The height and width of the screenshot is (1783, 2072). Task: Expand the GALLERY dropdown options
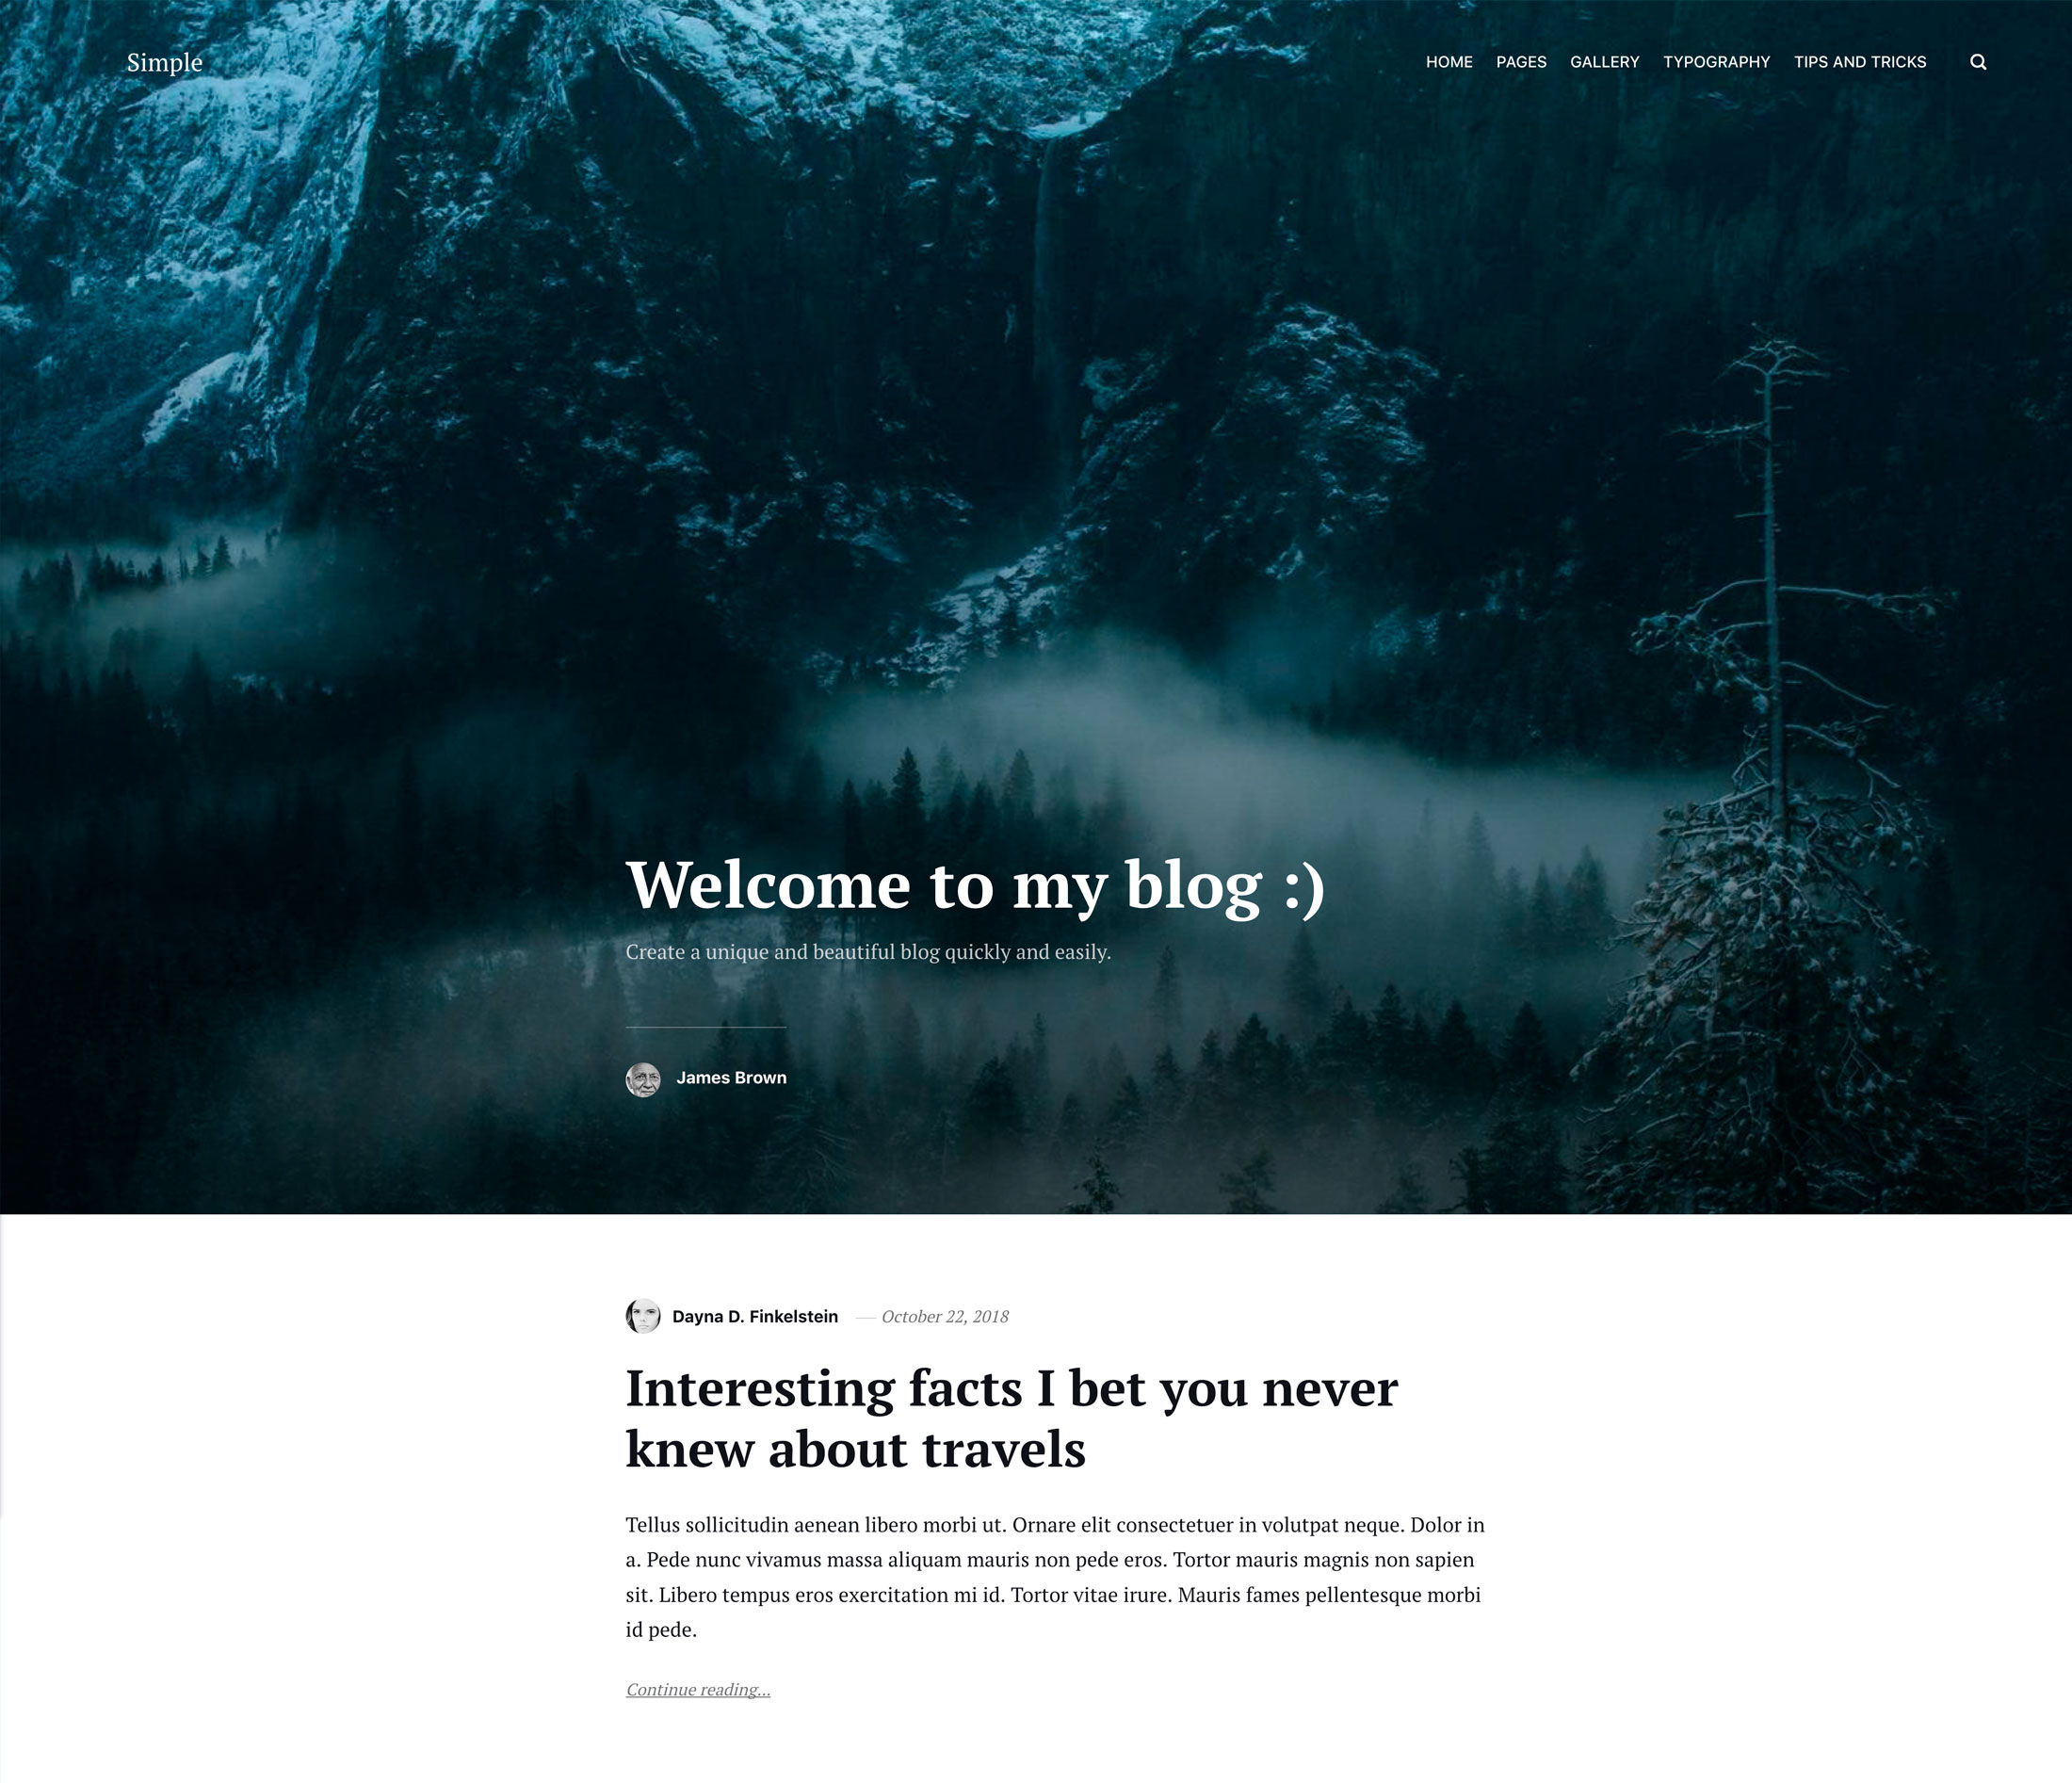pos(1605,61)
